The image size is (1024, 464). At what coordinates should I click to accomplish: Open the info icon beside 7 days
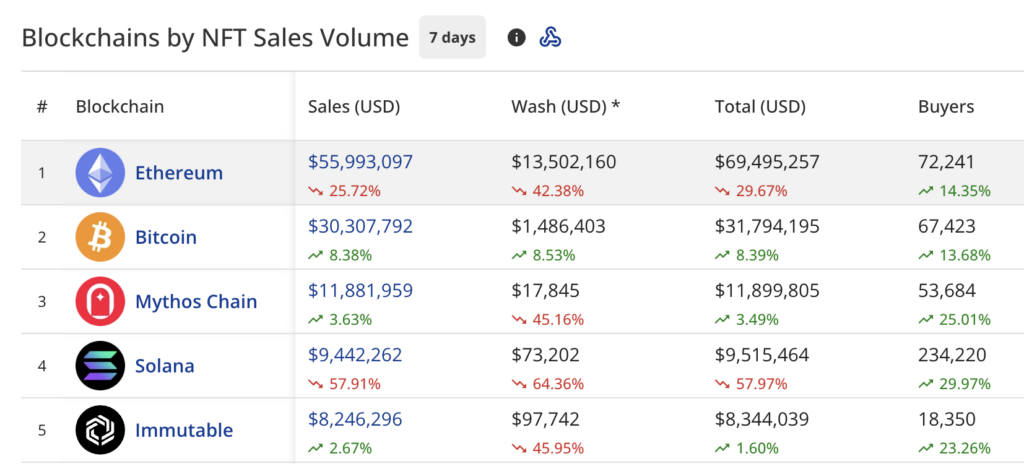[517, 38]
